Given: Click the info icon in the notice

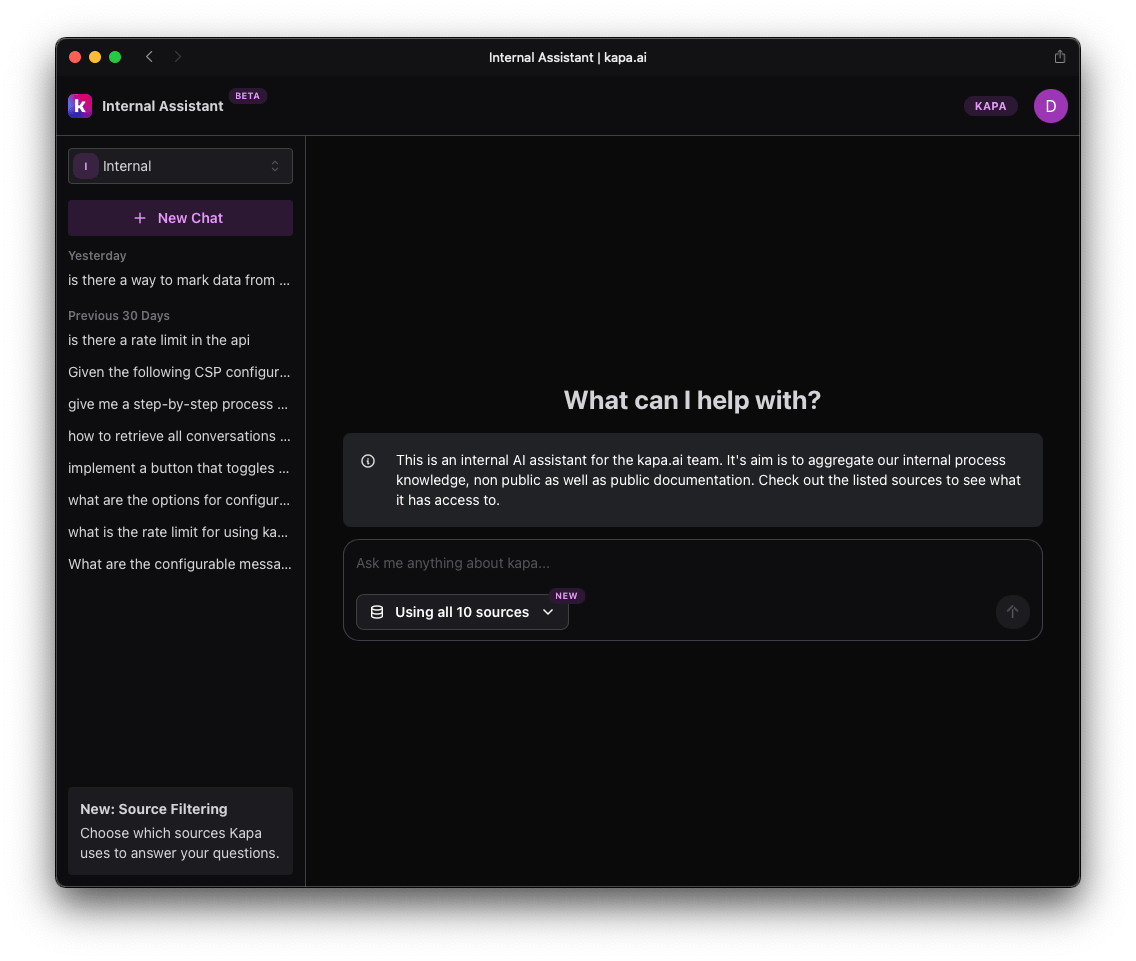Looking at the screenshot, I should (x=368, y=461).
